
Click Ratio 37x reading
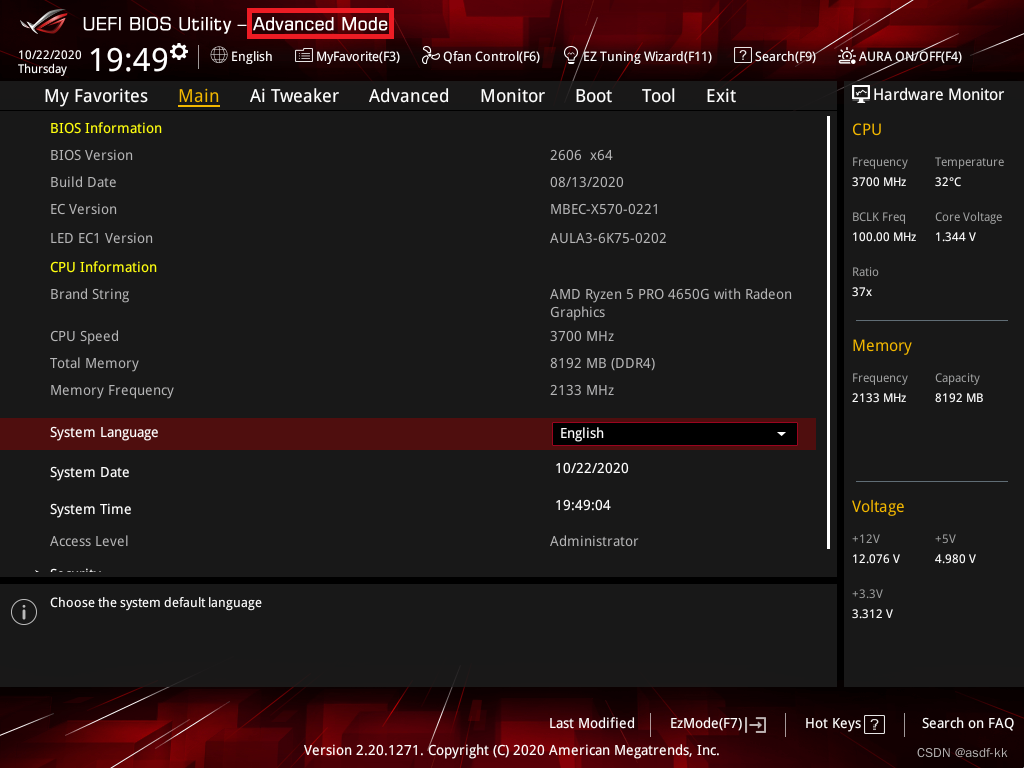[x=861, y=292]
